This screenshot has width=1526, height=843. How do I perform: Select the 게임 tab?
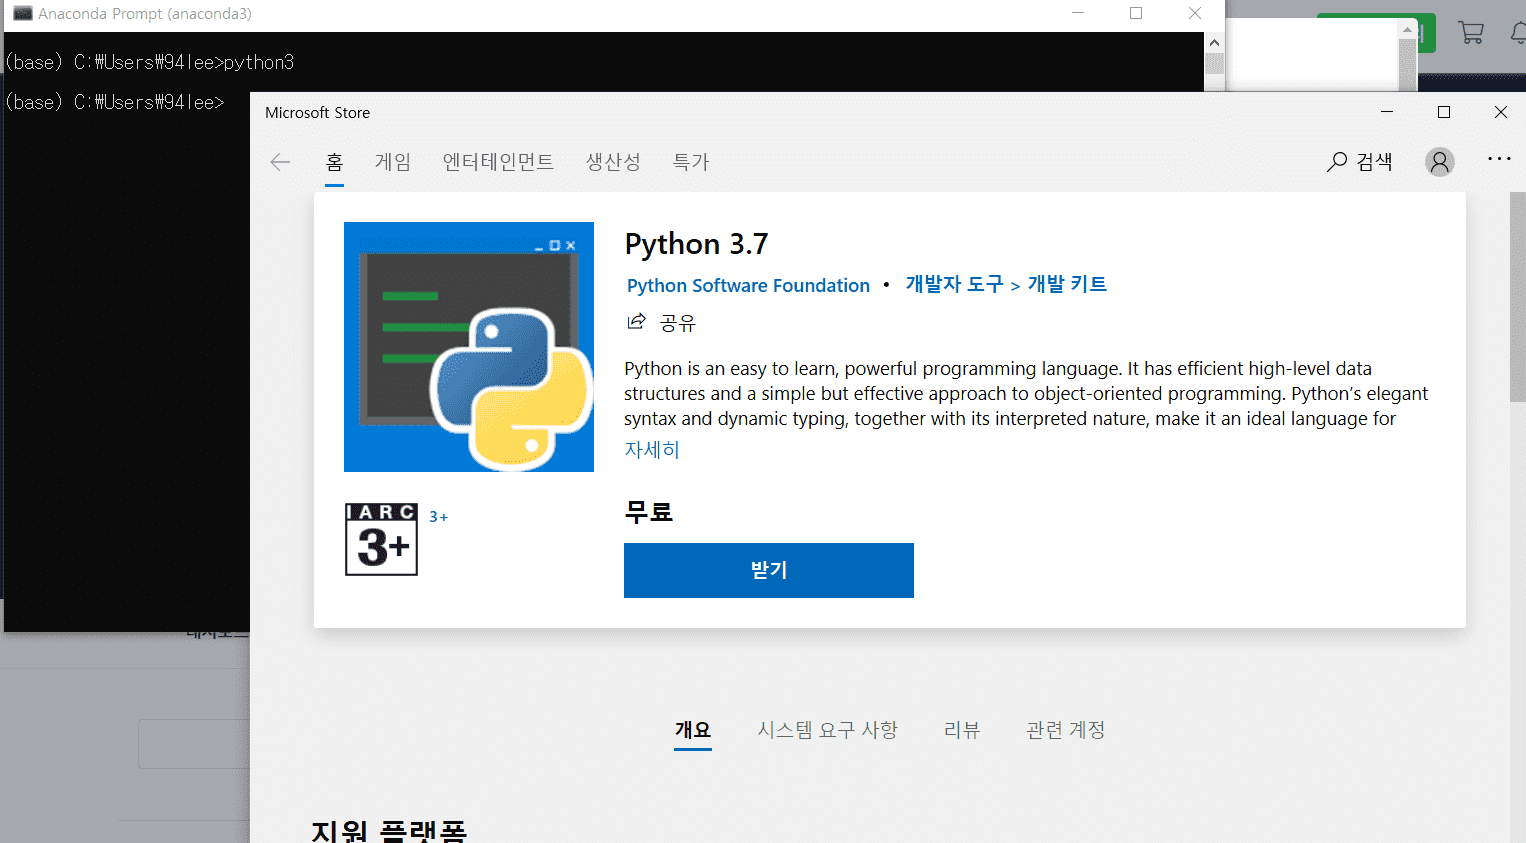(393, 162)
